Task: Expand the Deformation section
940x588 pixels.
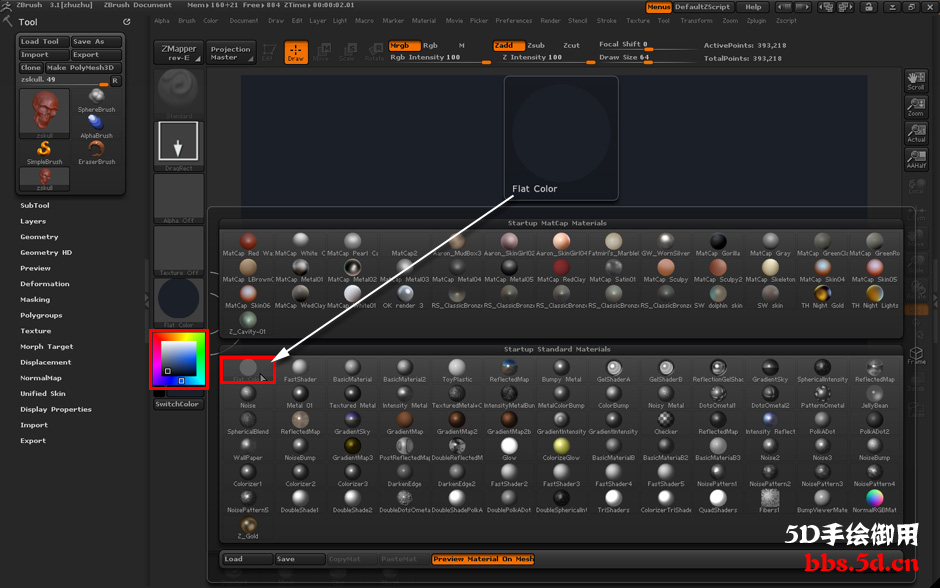Action: 45,284
